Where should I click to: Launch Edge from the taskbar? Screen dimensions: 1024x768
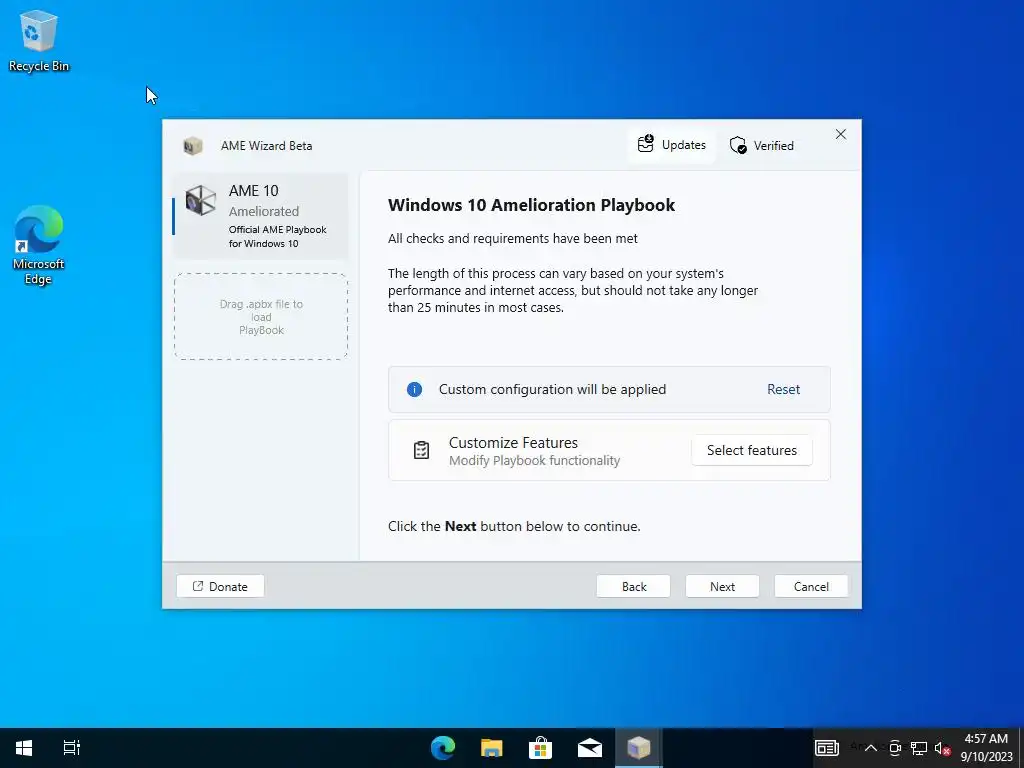[x=443, y=748]
